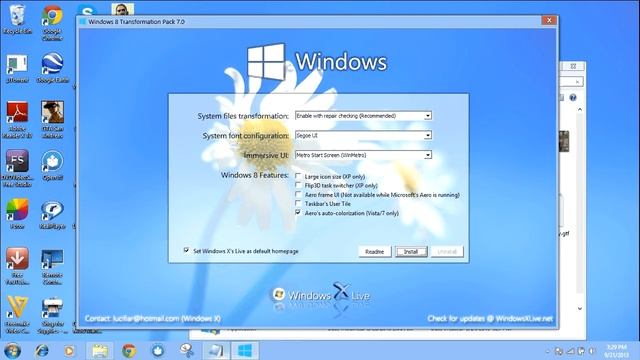Close the Windows 8 Transformation Pack window
This screenshot has height=360, width=640.
point(549,20)
